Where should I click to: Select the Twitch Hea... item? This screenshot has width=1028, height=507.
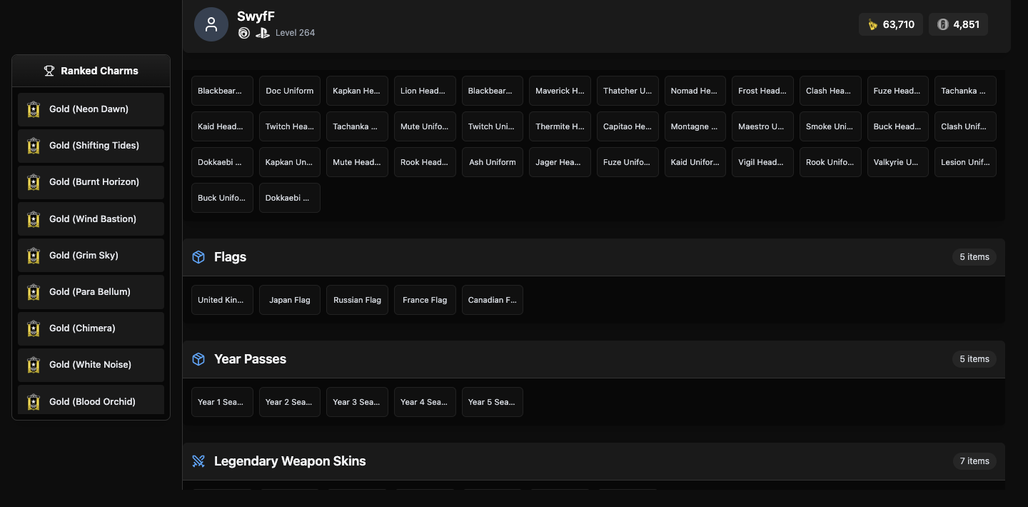pyautogui.click(x=290, y=127)
